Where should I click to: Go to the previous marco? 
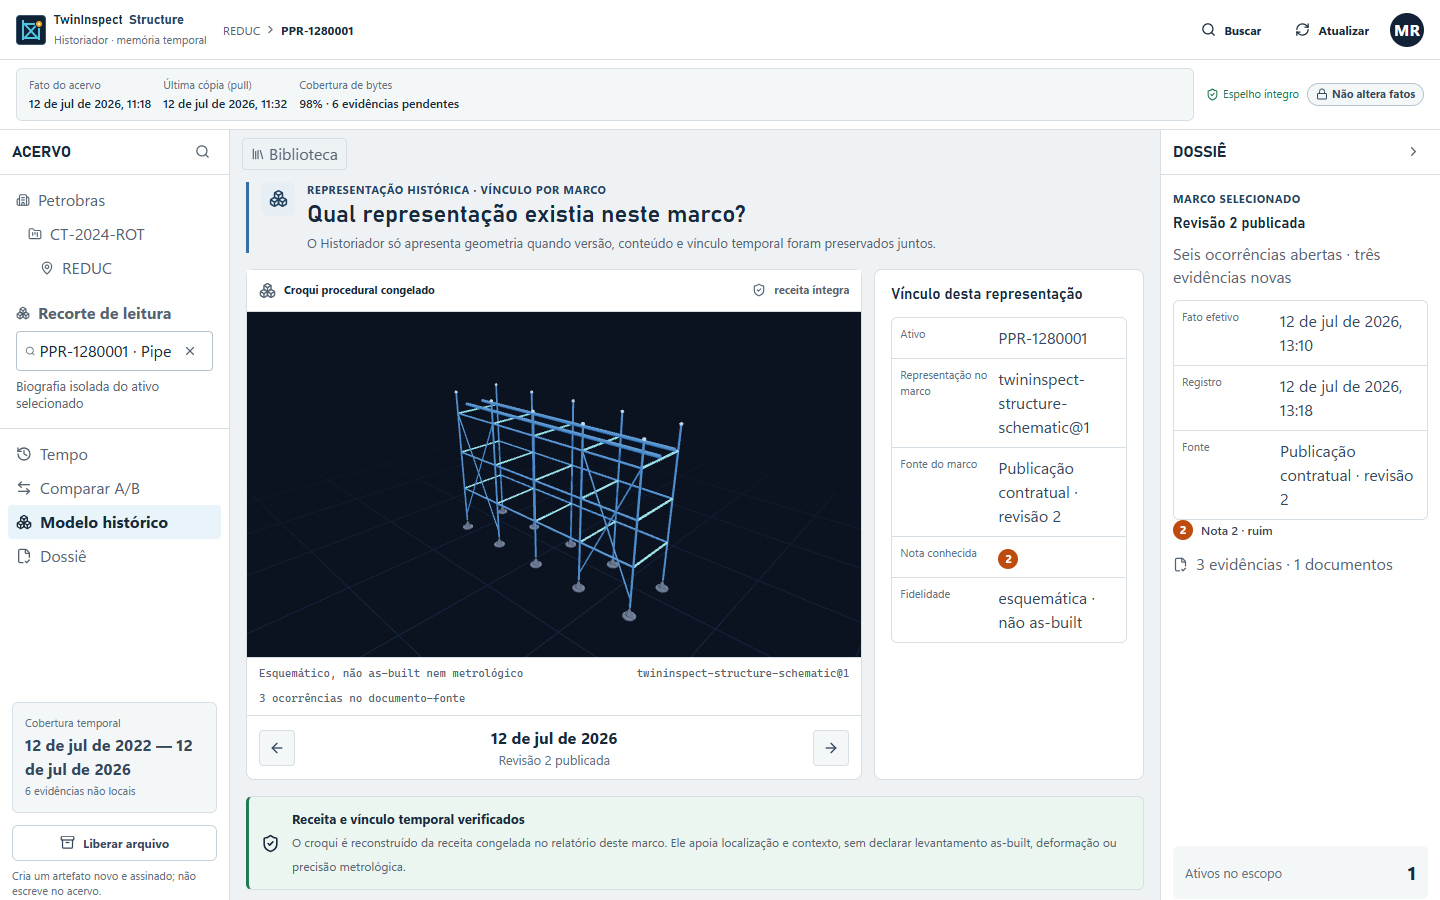point(277,748)
